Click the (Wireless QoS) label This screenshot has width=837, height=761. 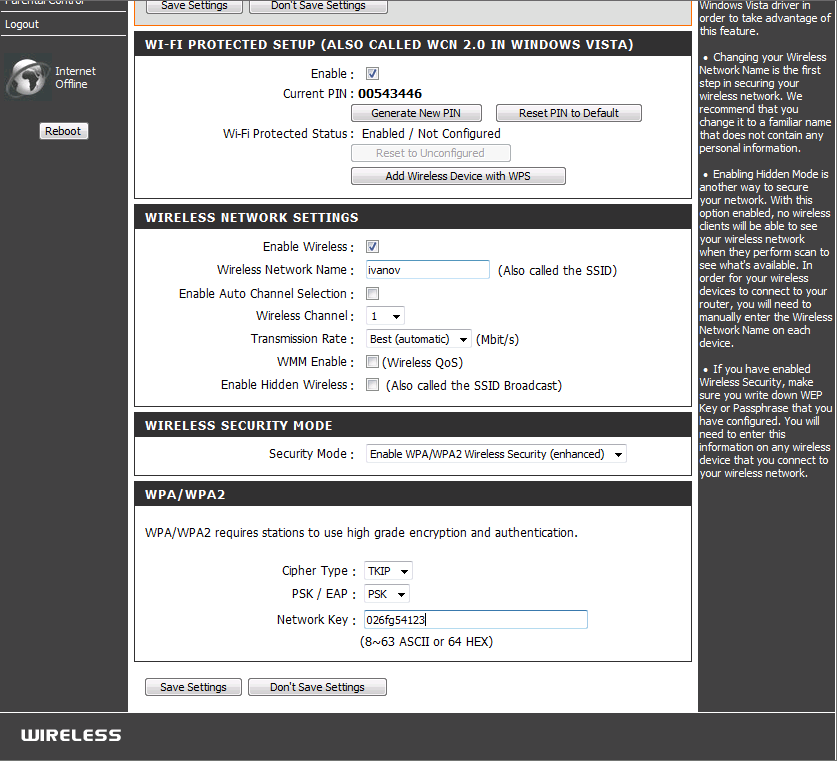[x=422, y=363]
